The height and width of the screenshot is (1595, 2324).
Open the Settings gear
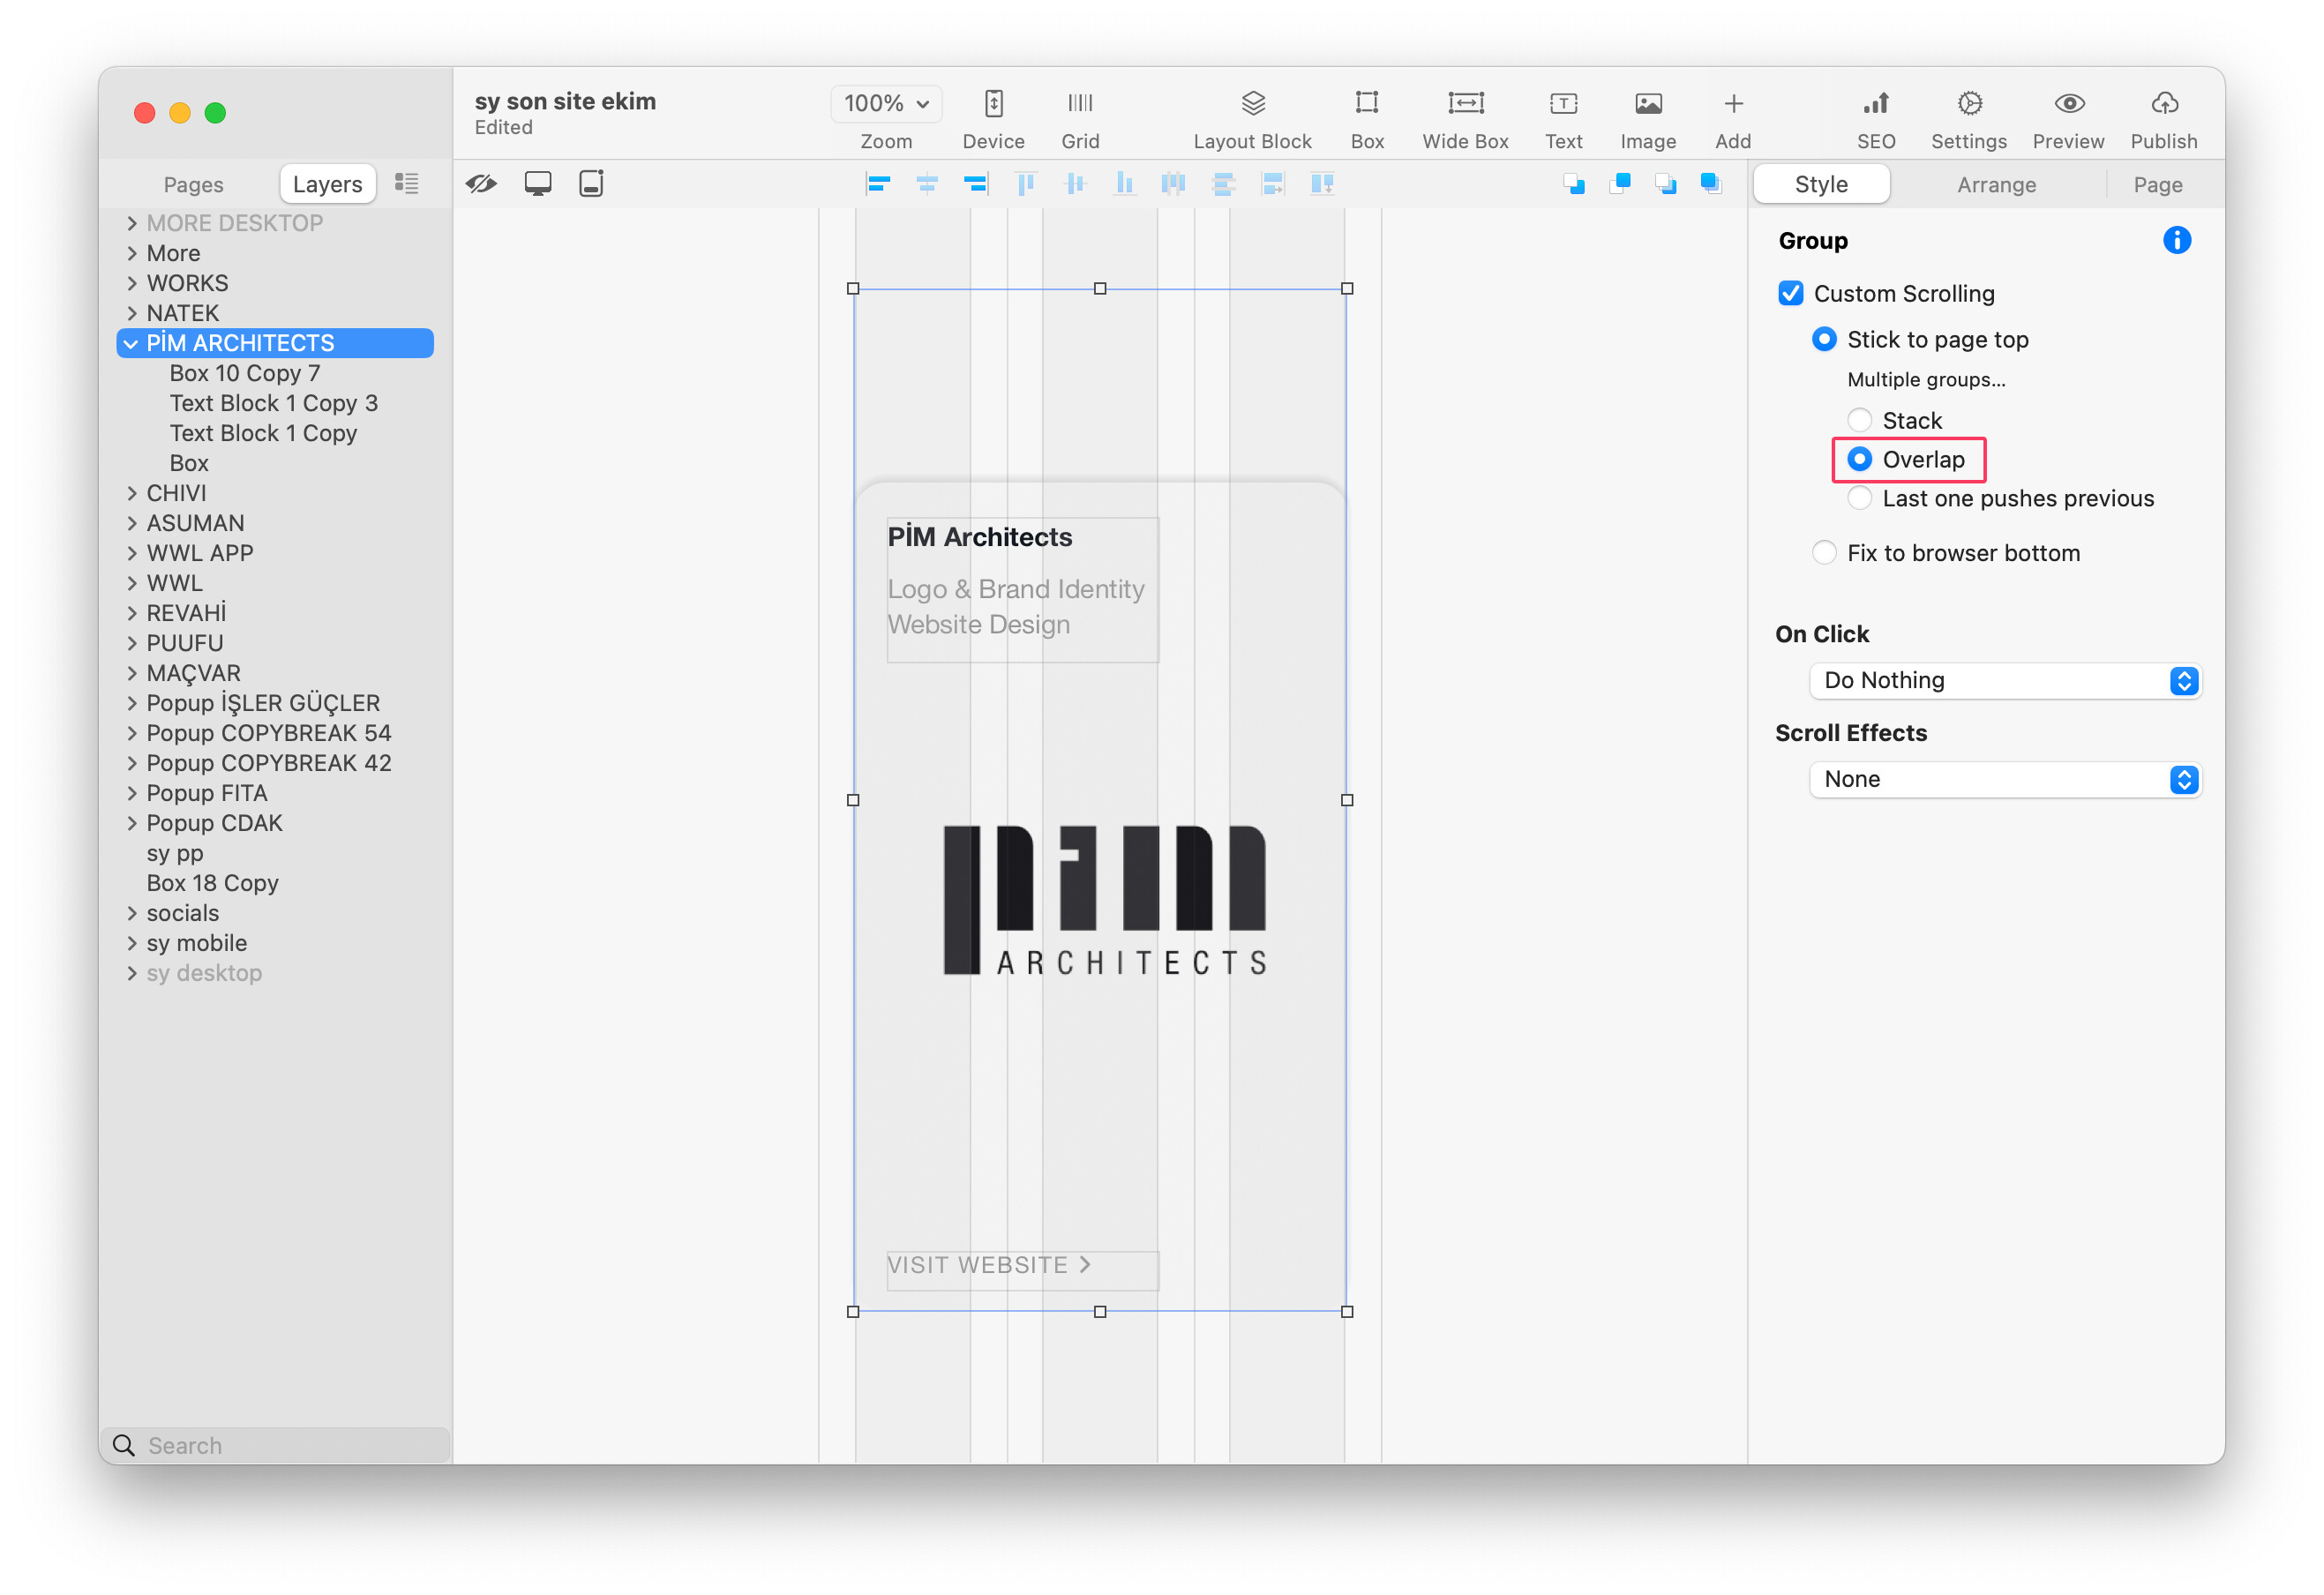(x=1968, y=103)
